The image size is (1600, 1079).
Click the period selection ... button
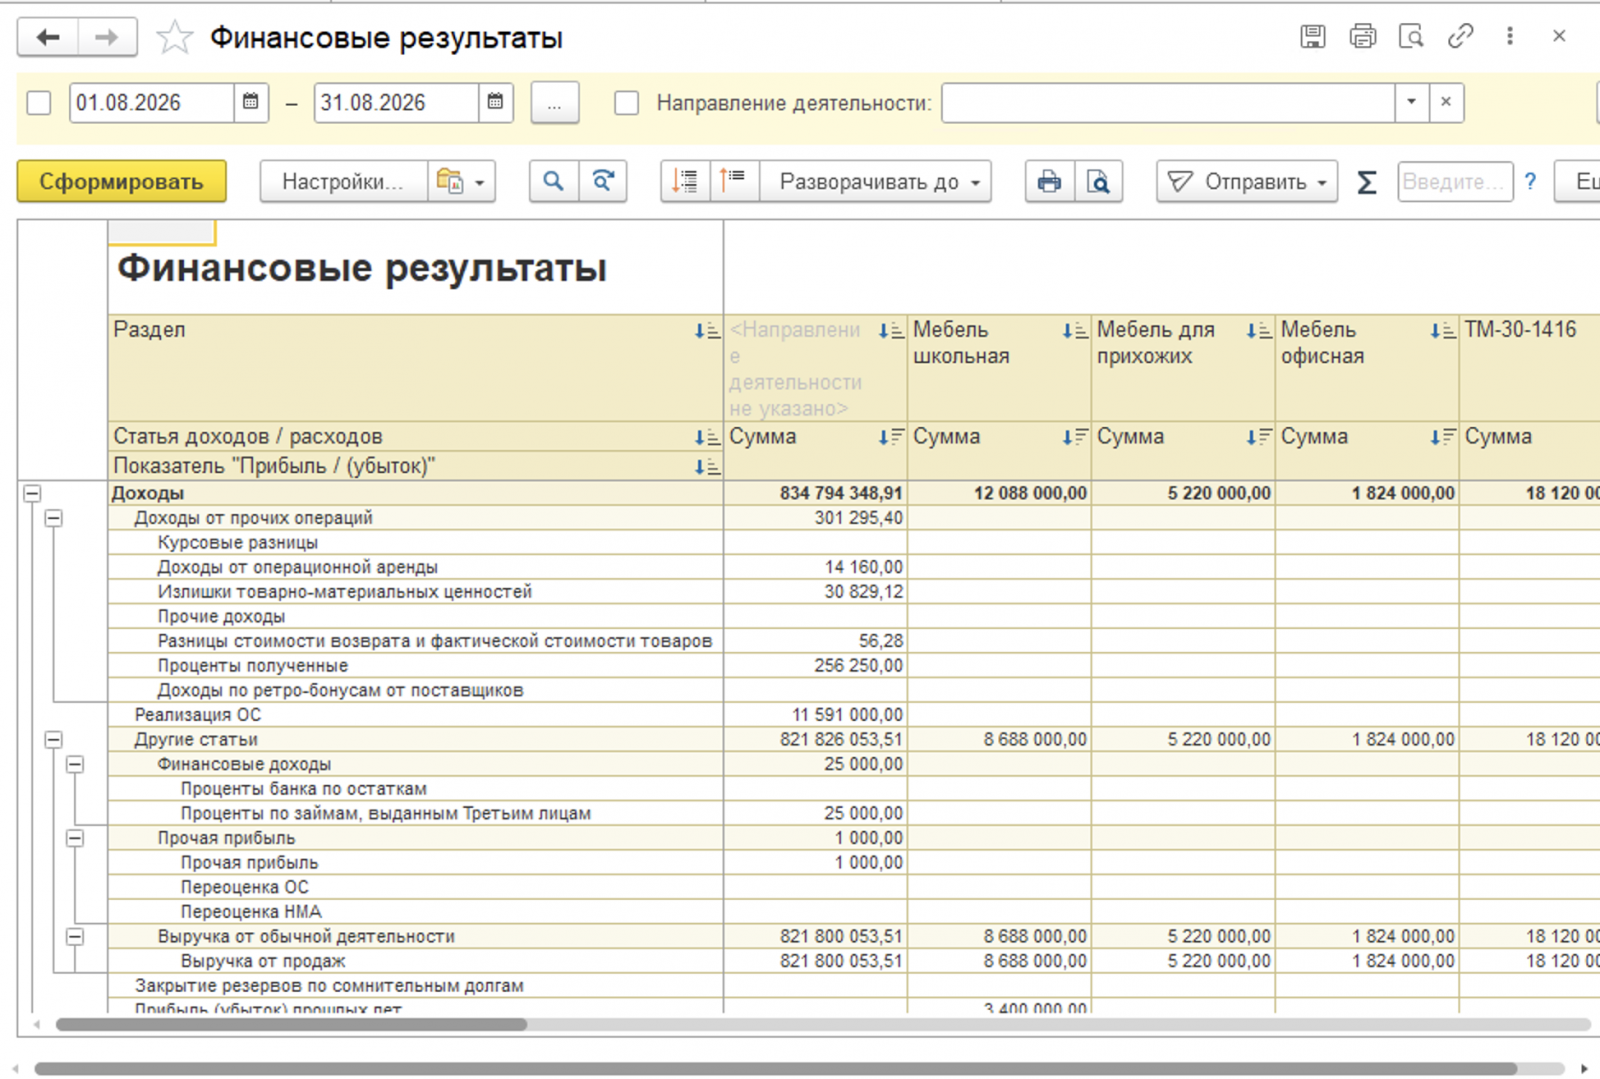click(x=555, y=102)
